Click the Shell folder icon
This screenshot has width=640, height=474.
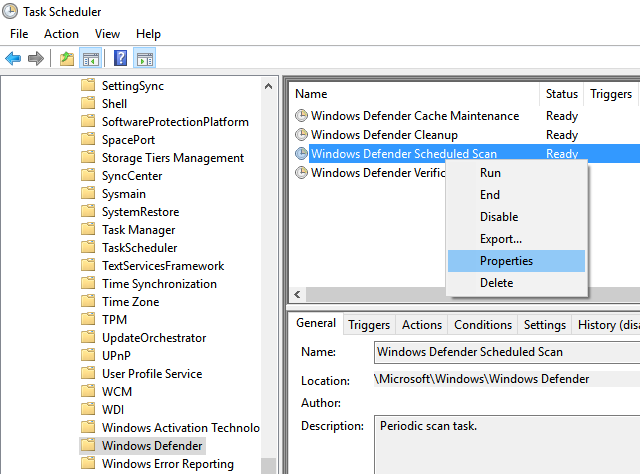(88, 103)
